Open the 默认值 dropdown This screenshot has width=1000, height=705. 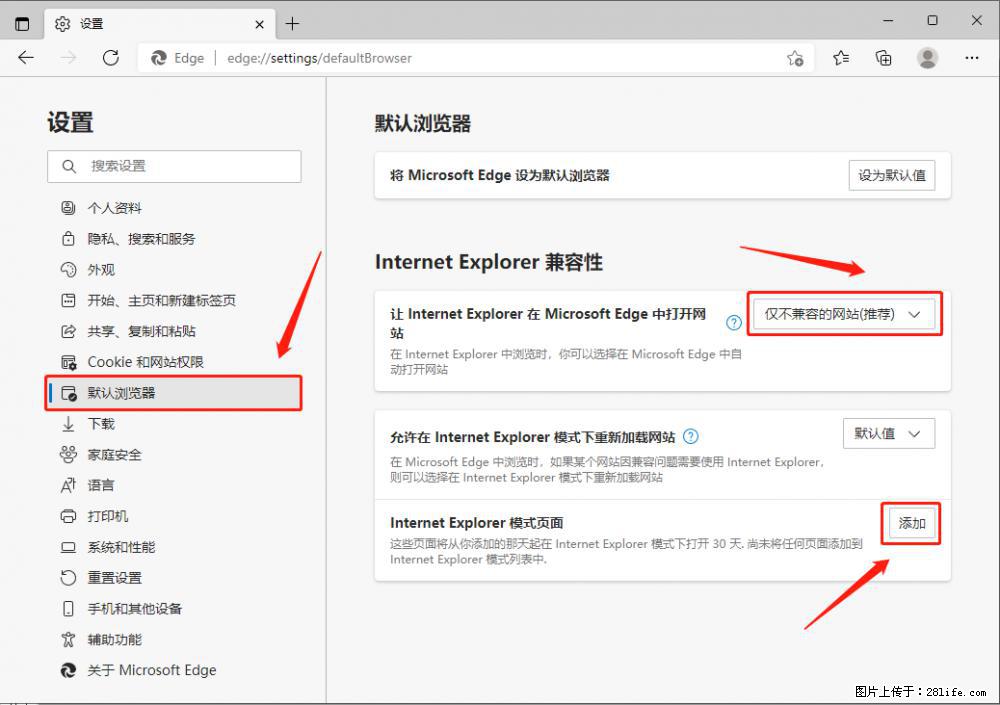pos(888,433)
